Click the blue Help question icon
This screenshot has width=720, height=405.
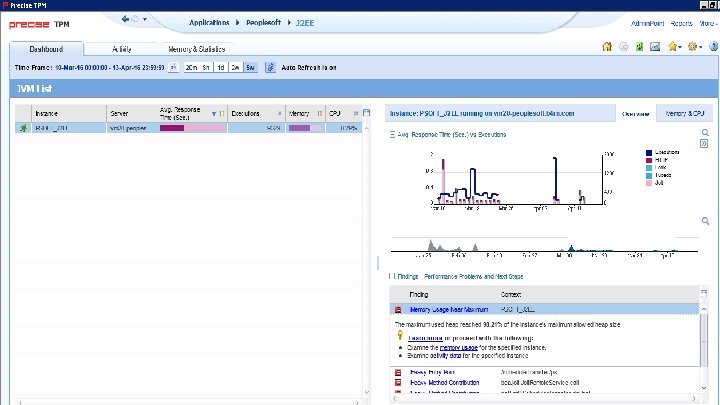point(714,46)
